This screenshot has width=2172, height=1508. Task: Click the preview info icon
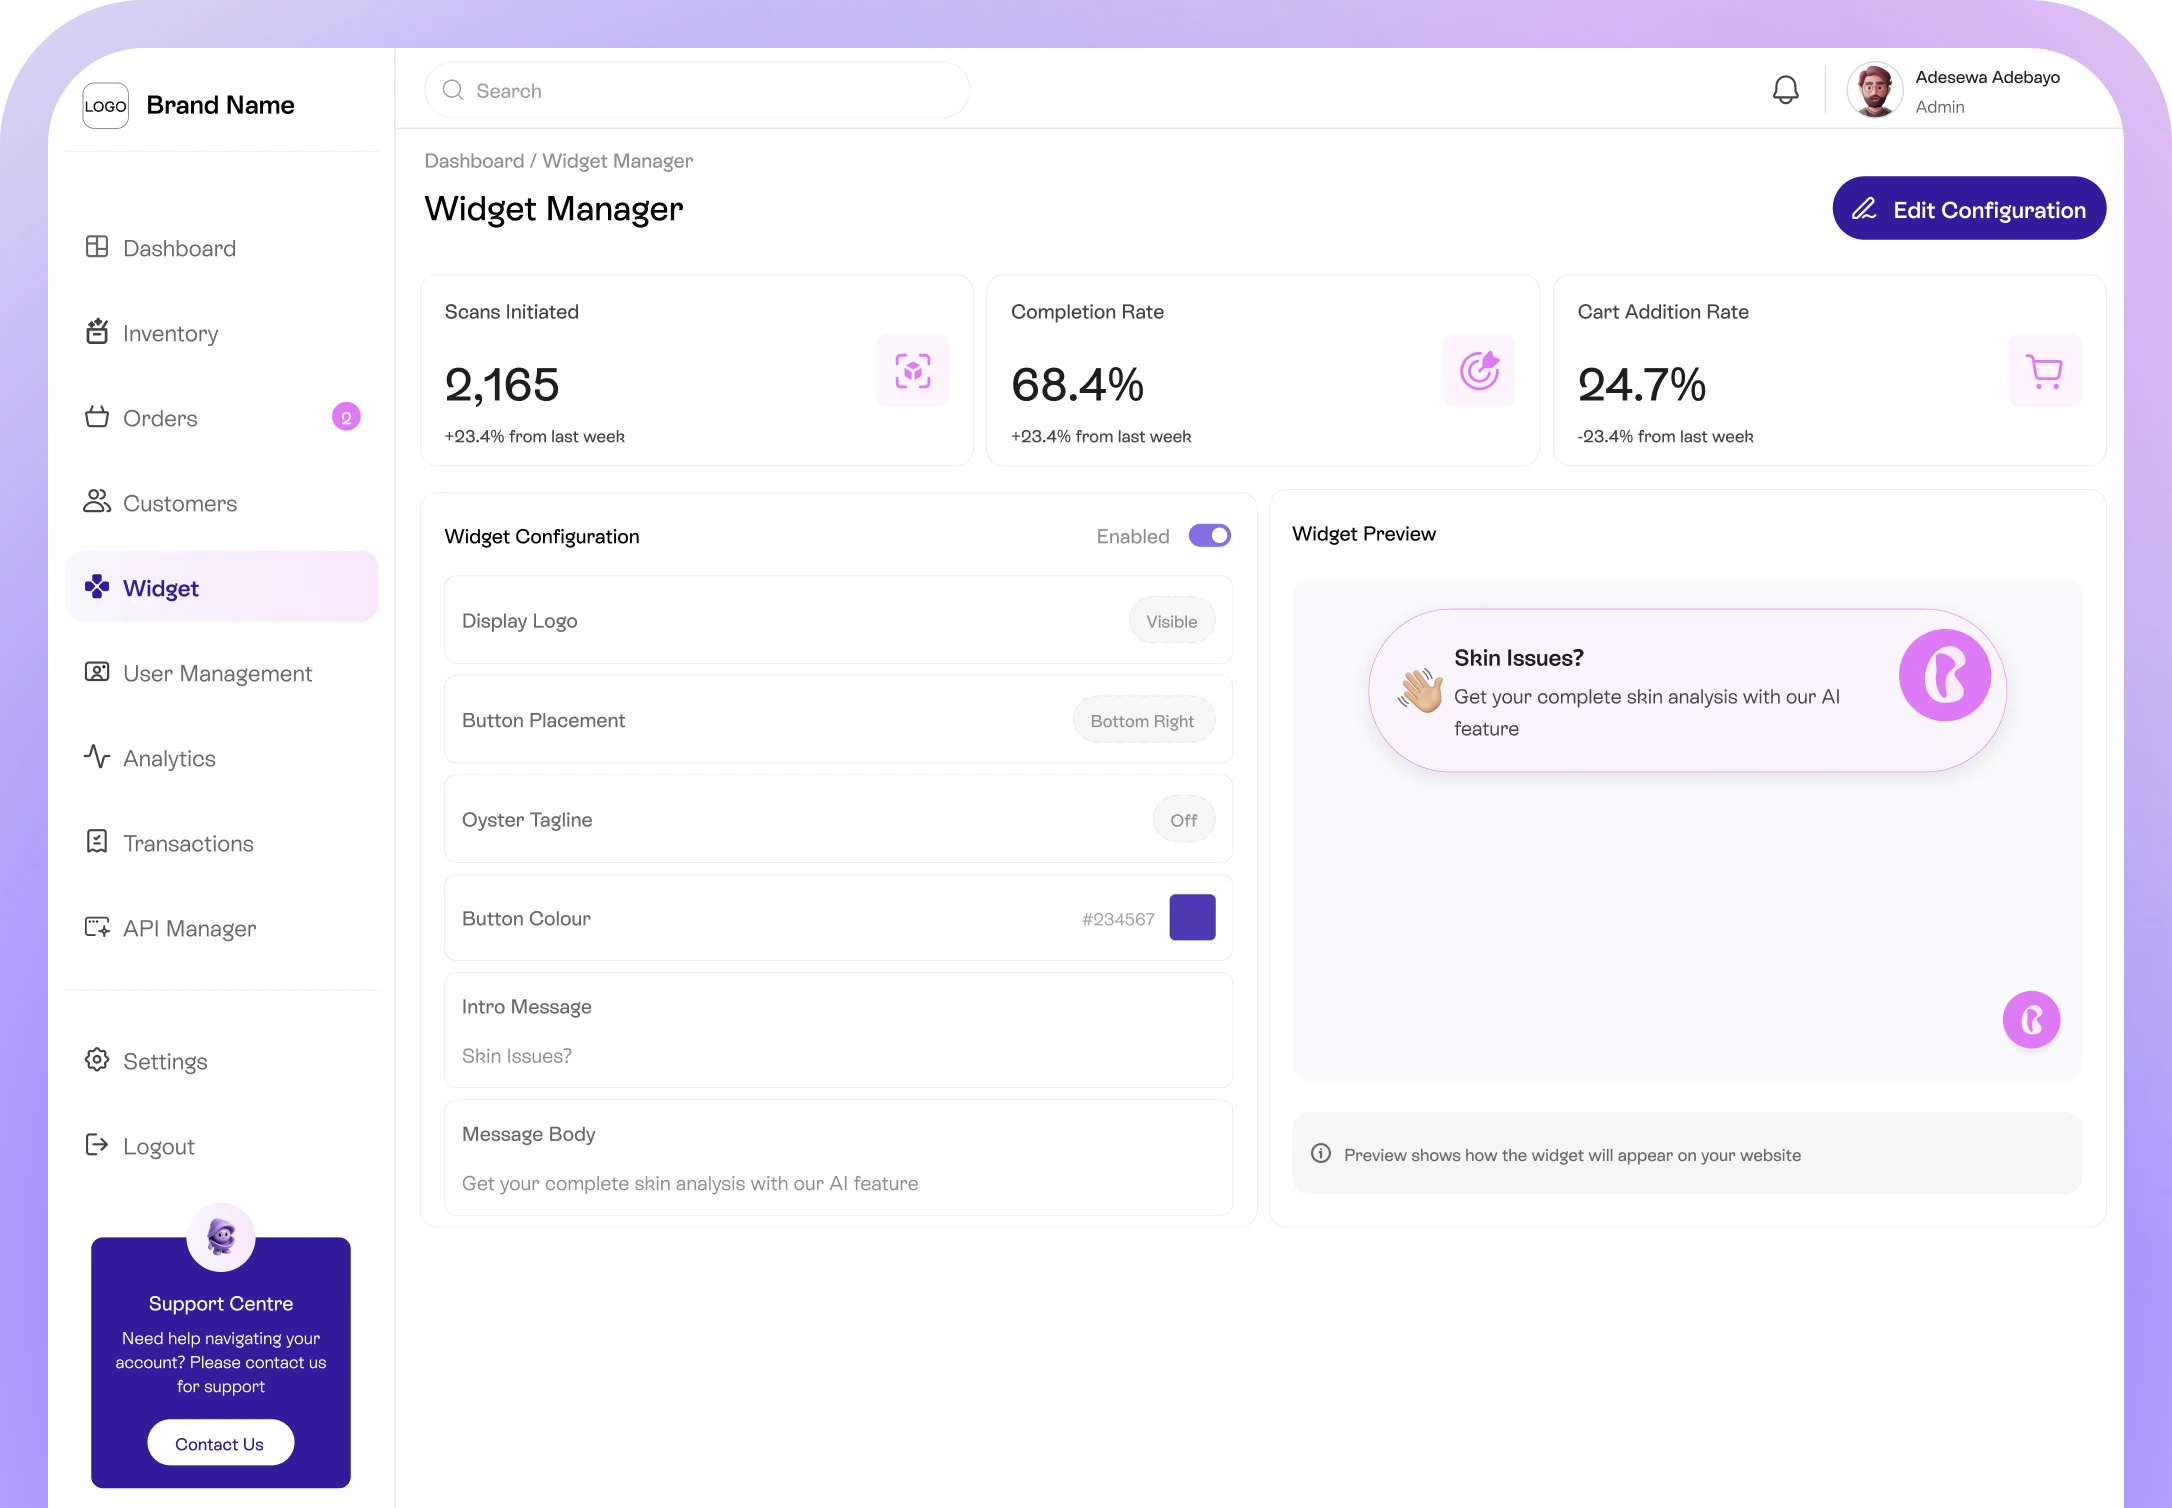pos(1321,1154)
